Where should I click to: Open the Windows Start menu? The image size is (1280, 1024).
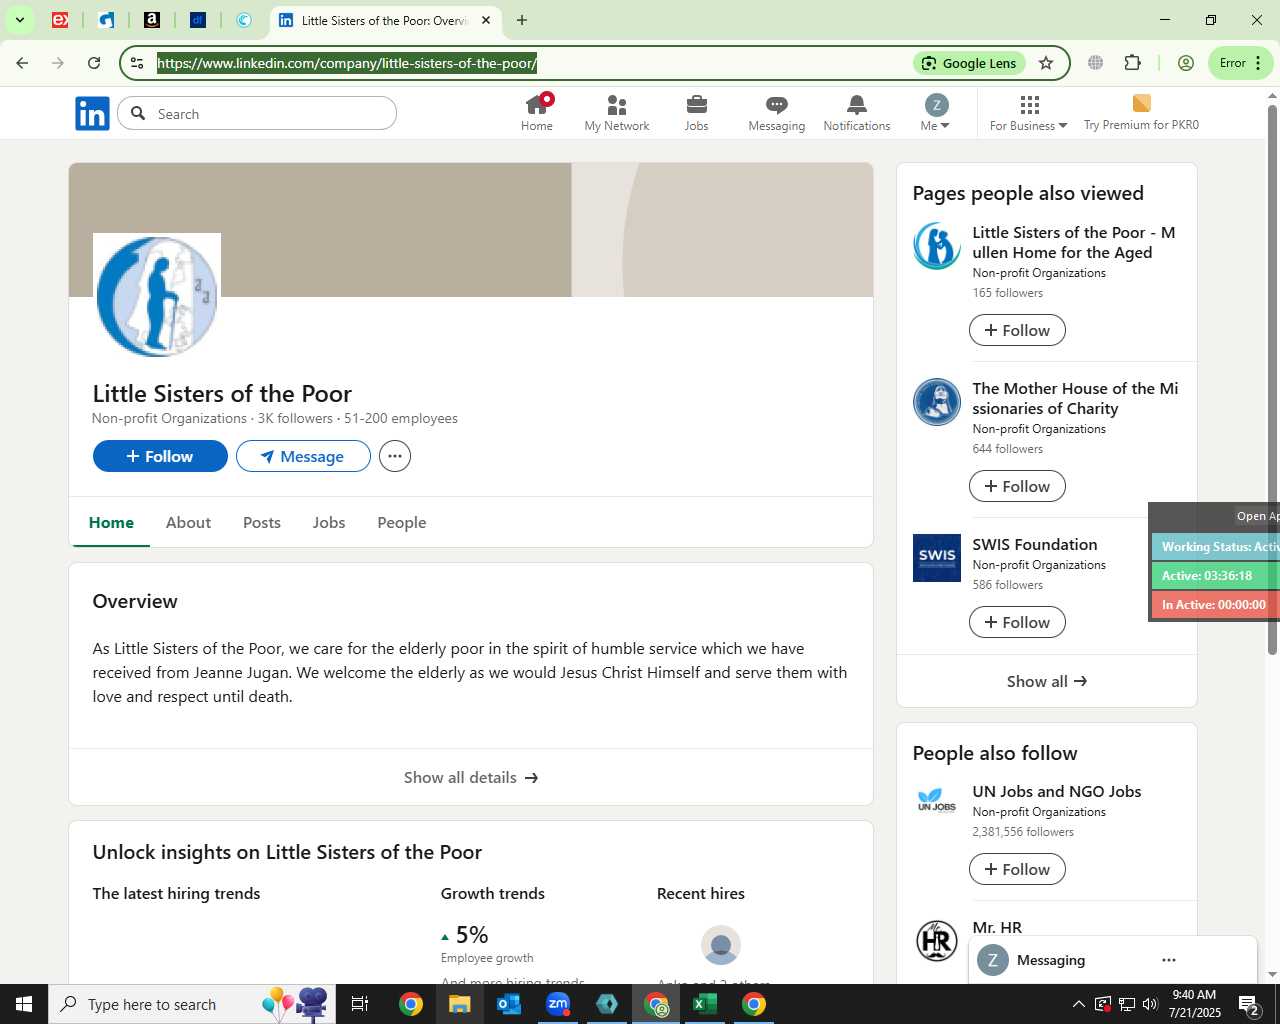point(24,1004)
